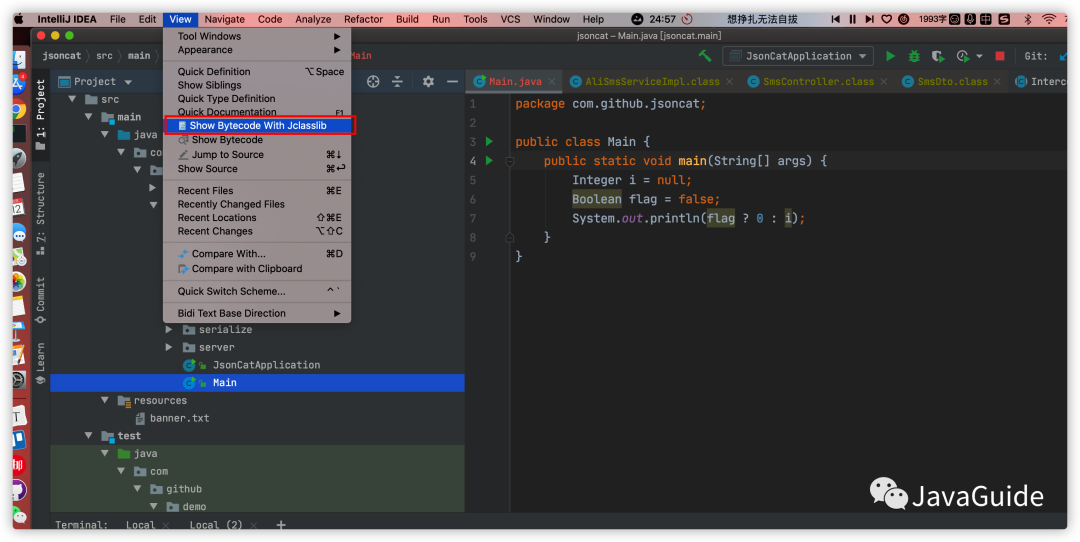The image size is (1080, 542).
Task: Select the Main class in project tree
Action: click(x=258, y=383)
